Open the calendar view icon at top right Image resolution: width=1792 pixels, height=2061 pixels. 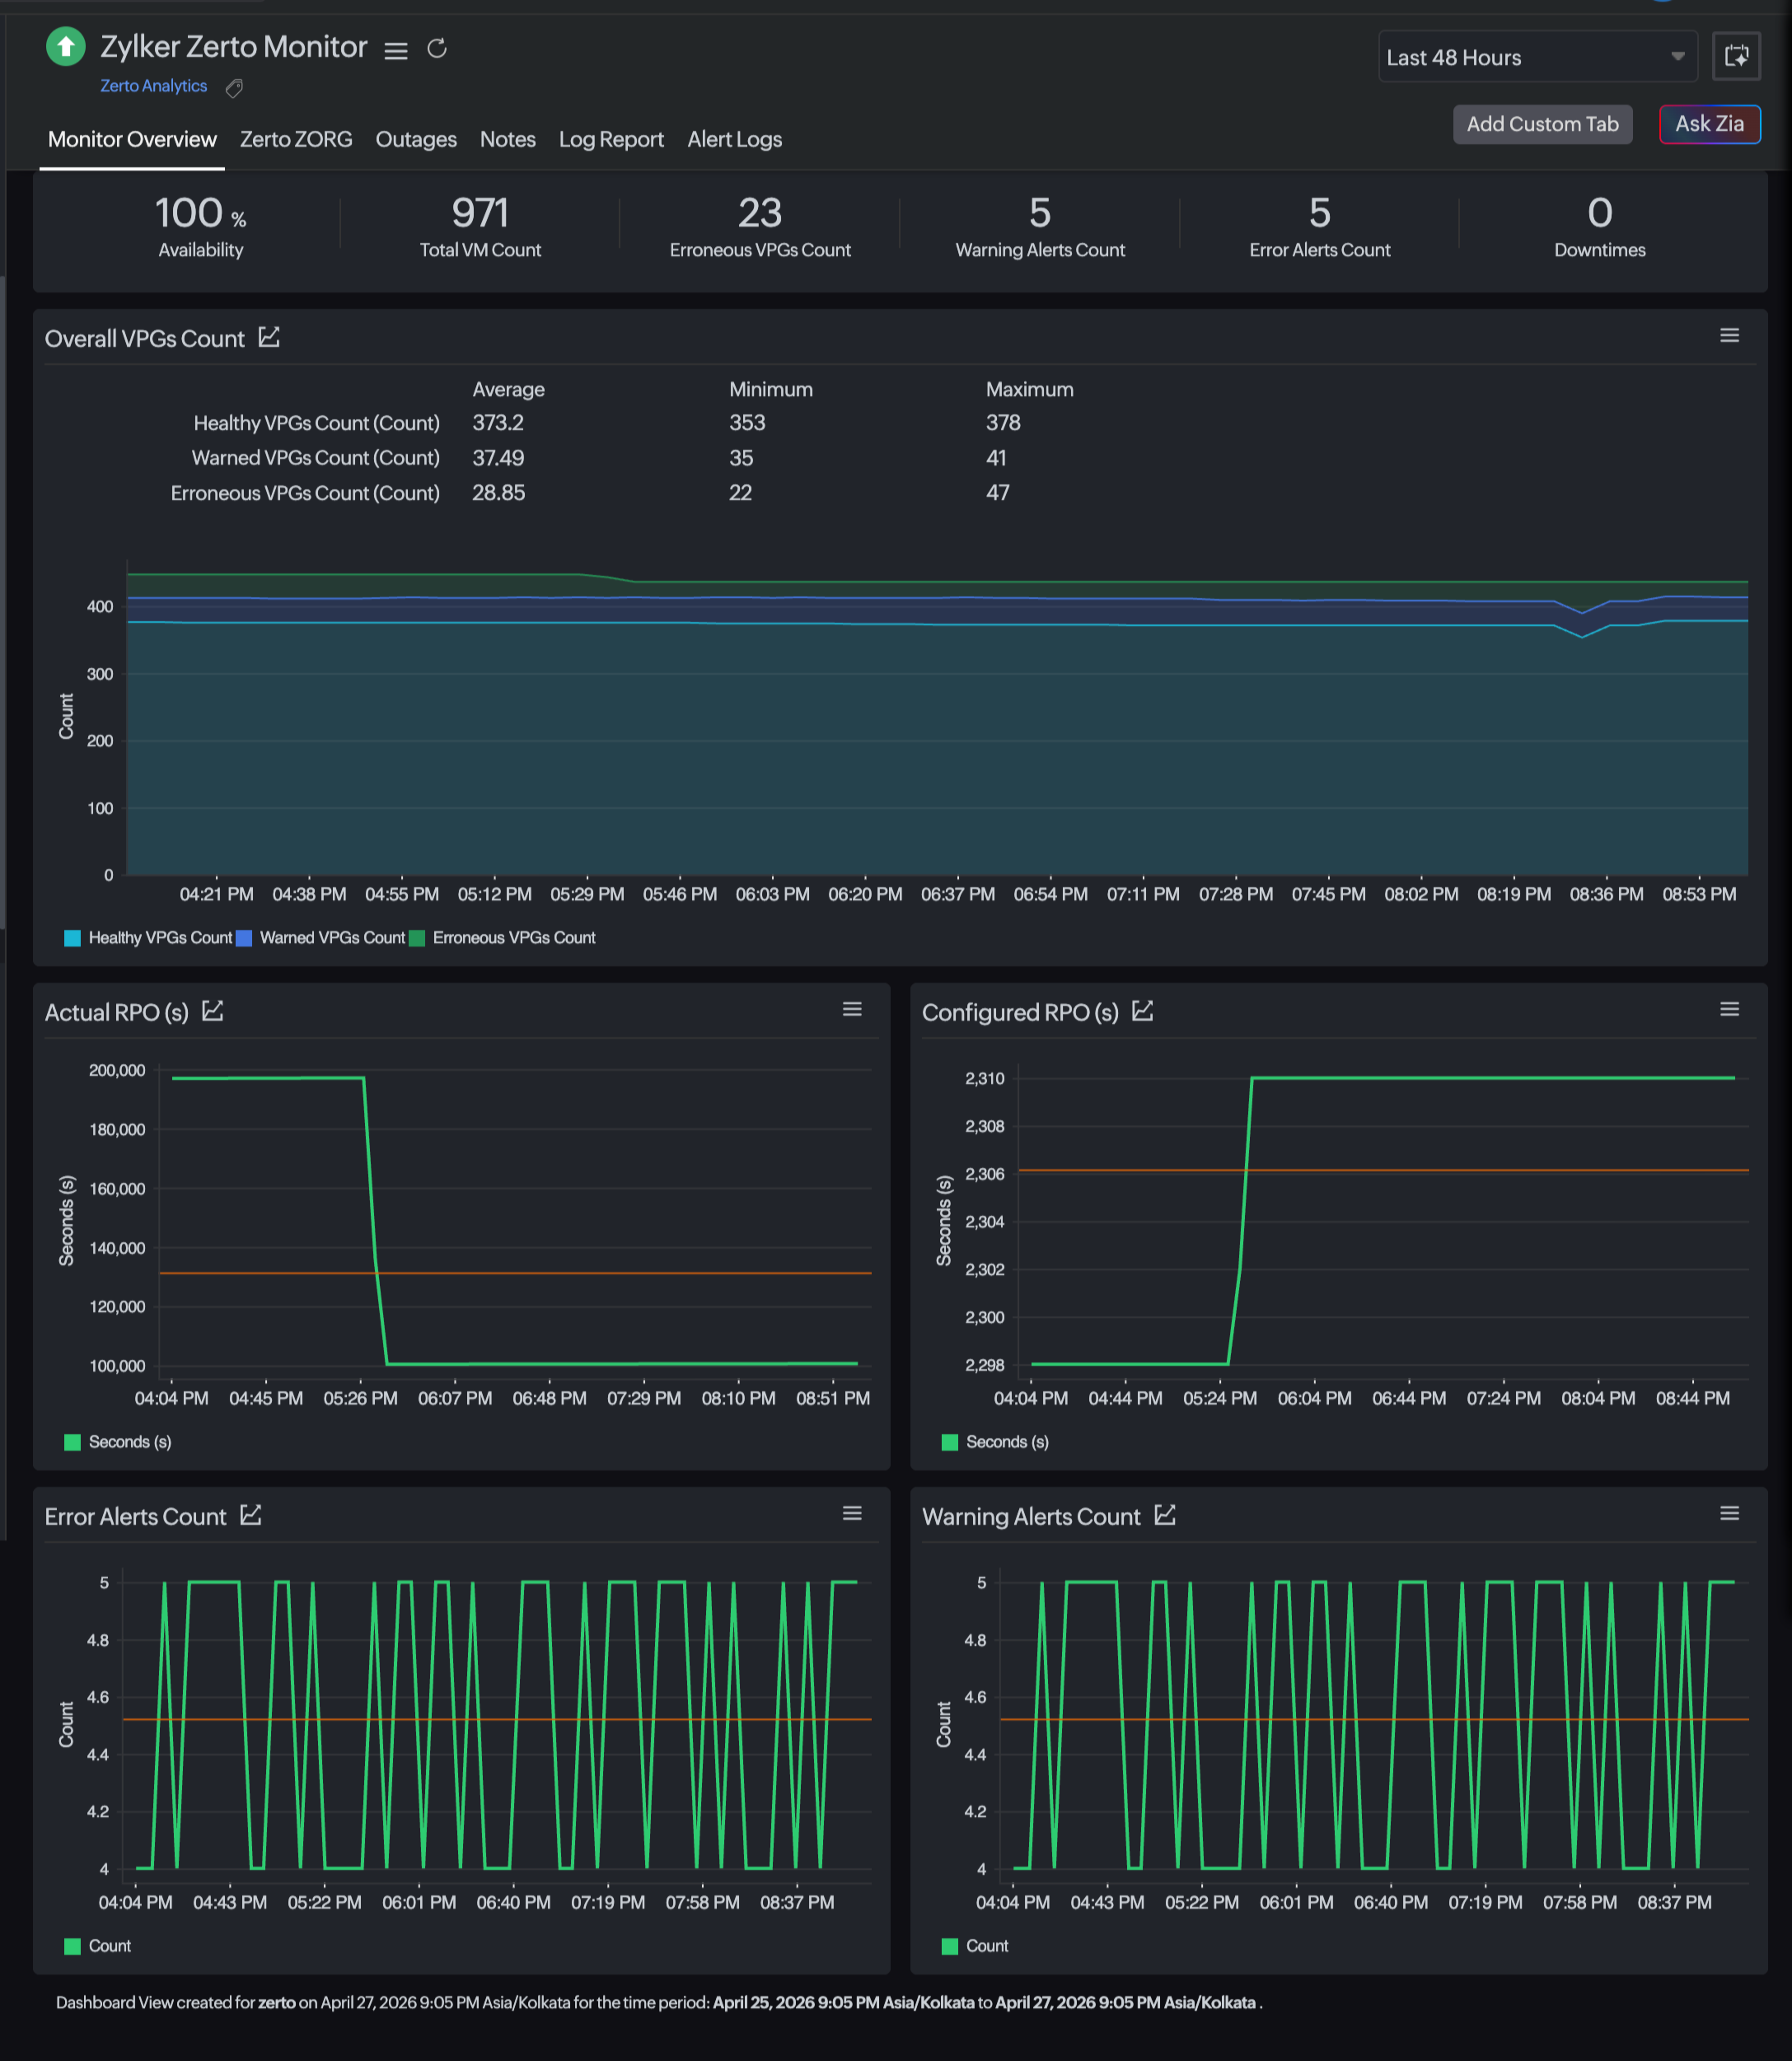point(1737,56)
